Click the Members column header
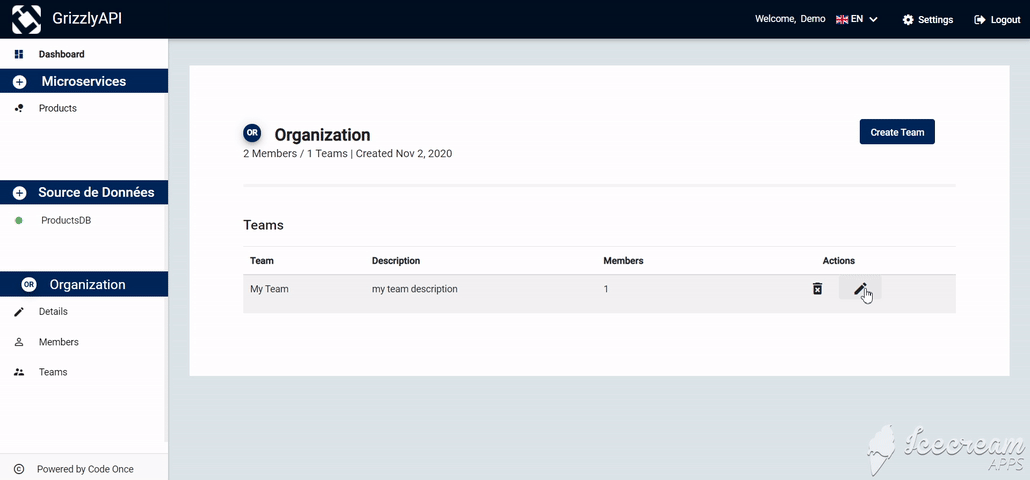The image size is (1030, 480). pyautogui.click(x=623, y=261)
